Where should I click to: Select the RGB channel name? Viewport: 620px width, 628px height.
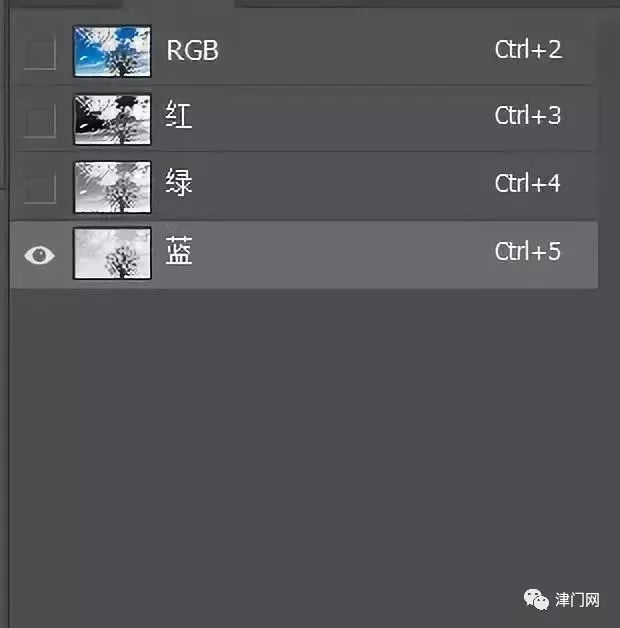click(192, 50)
